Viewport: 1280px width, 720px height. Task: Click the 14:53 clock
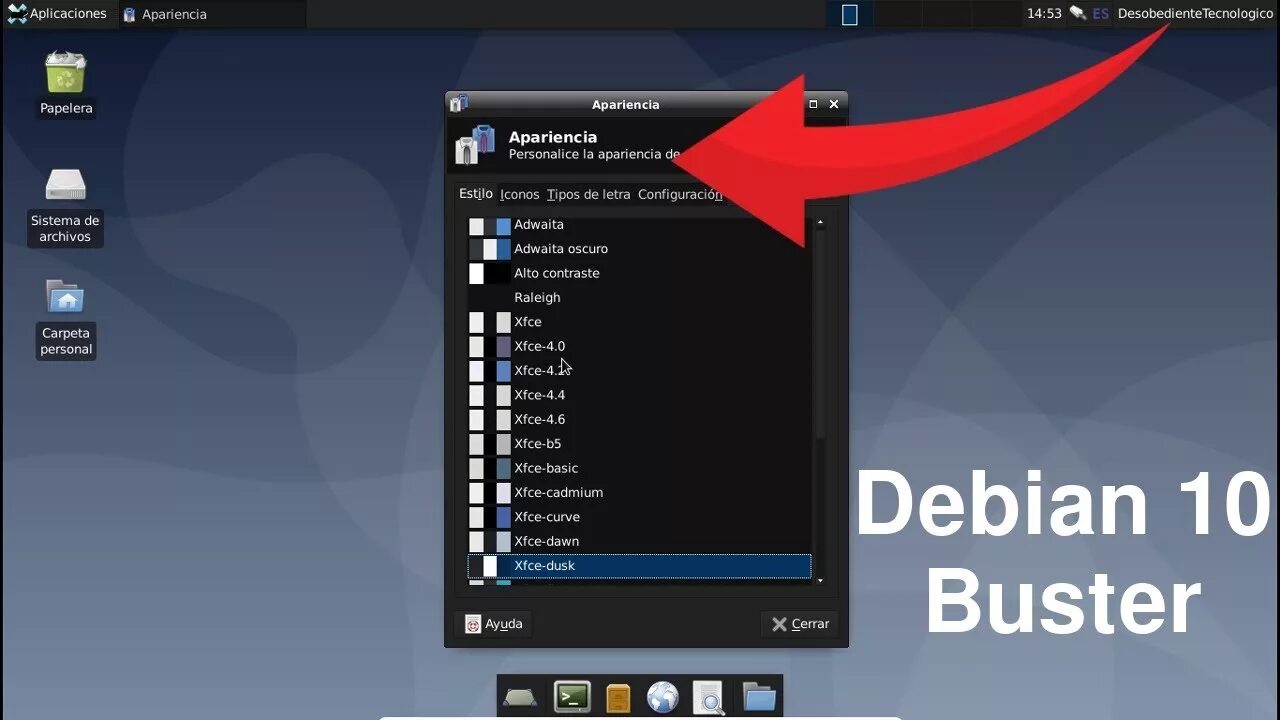(1044, 14)
